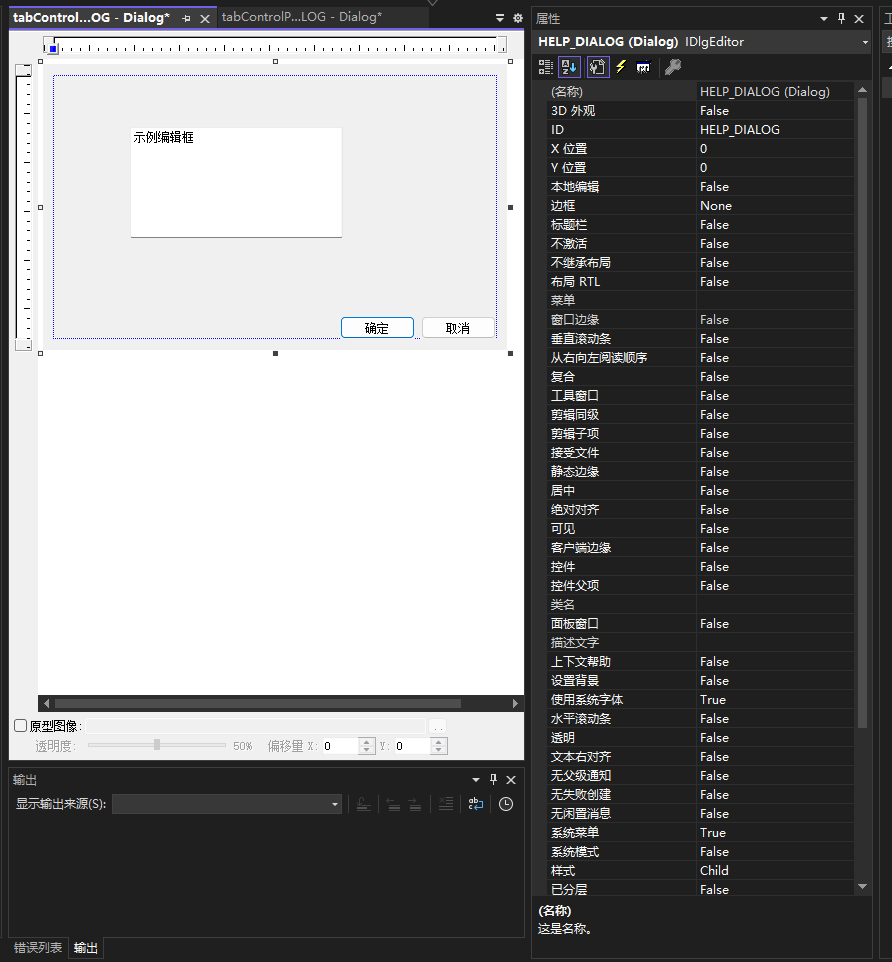Unpin the output window
This screenshot has width=892, height=962.
click(493, 779)
